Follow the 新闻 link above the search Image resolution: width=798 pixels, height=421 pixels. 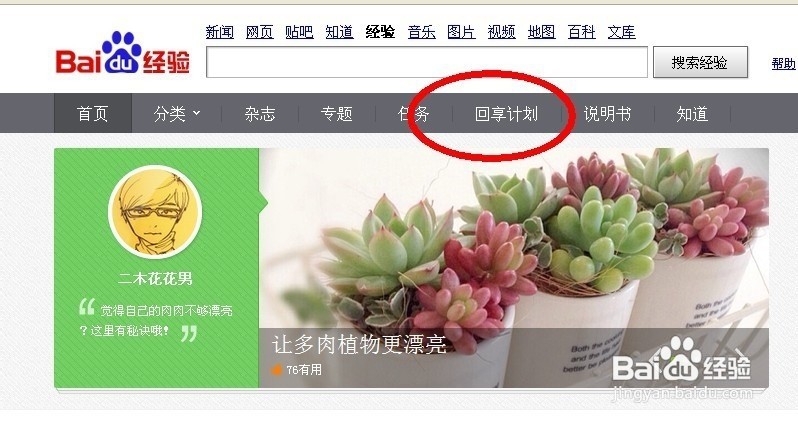tap(219, 32)
